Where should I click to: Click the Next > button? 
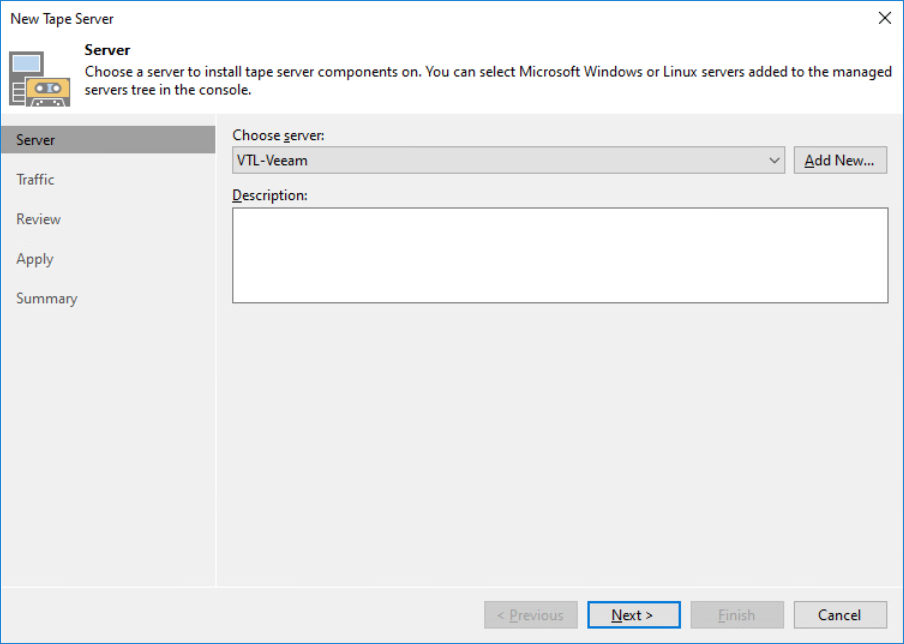[634, 615]
